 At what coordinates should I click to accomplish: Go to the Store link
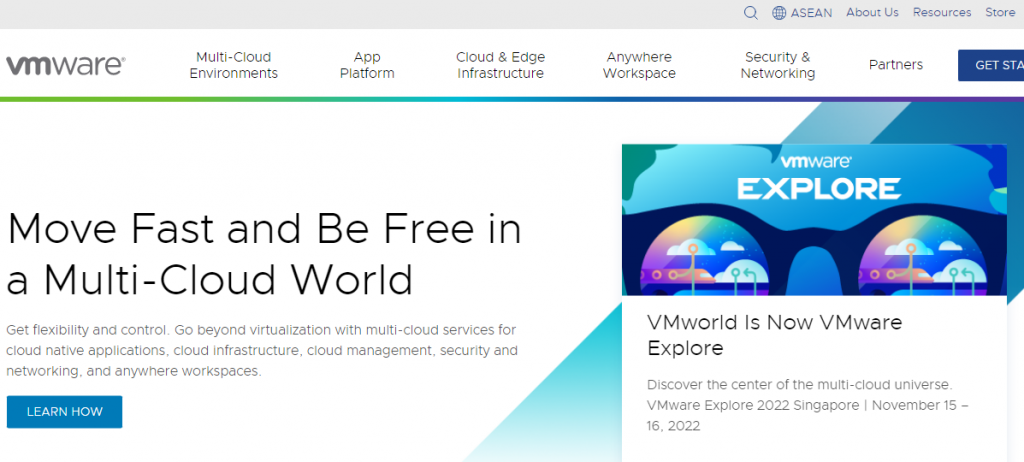click(x=1000, y=13)
